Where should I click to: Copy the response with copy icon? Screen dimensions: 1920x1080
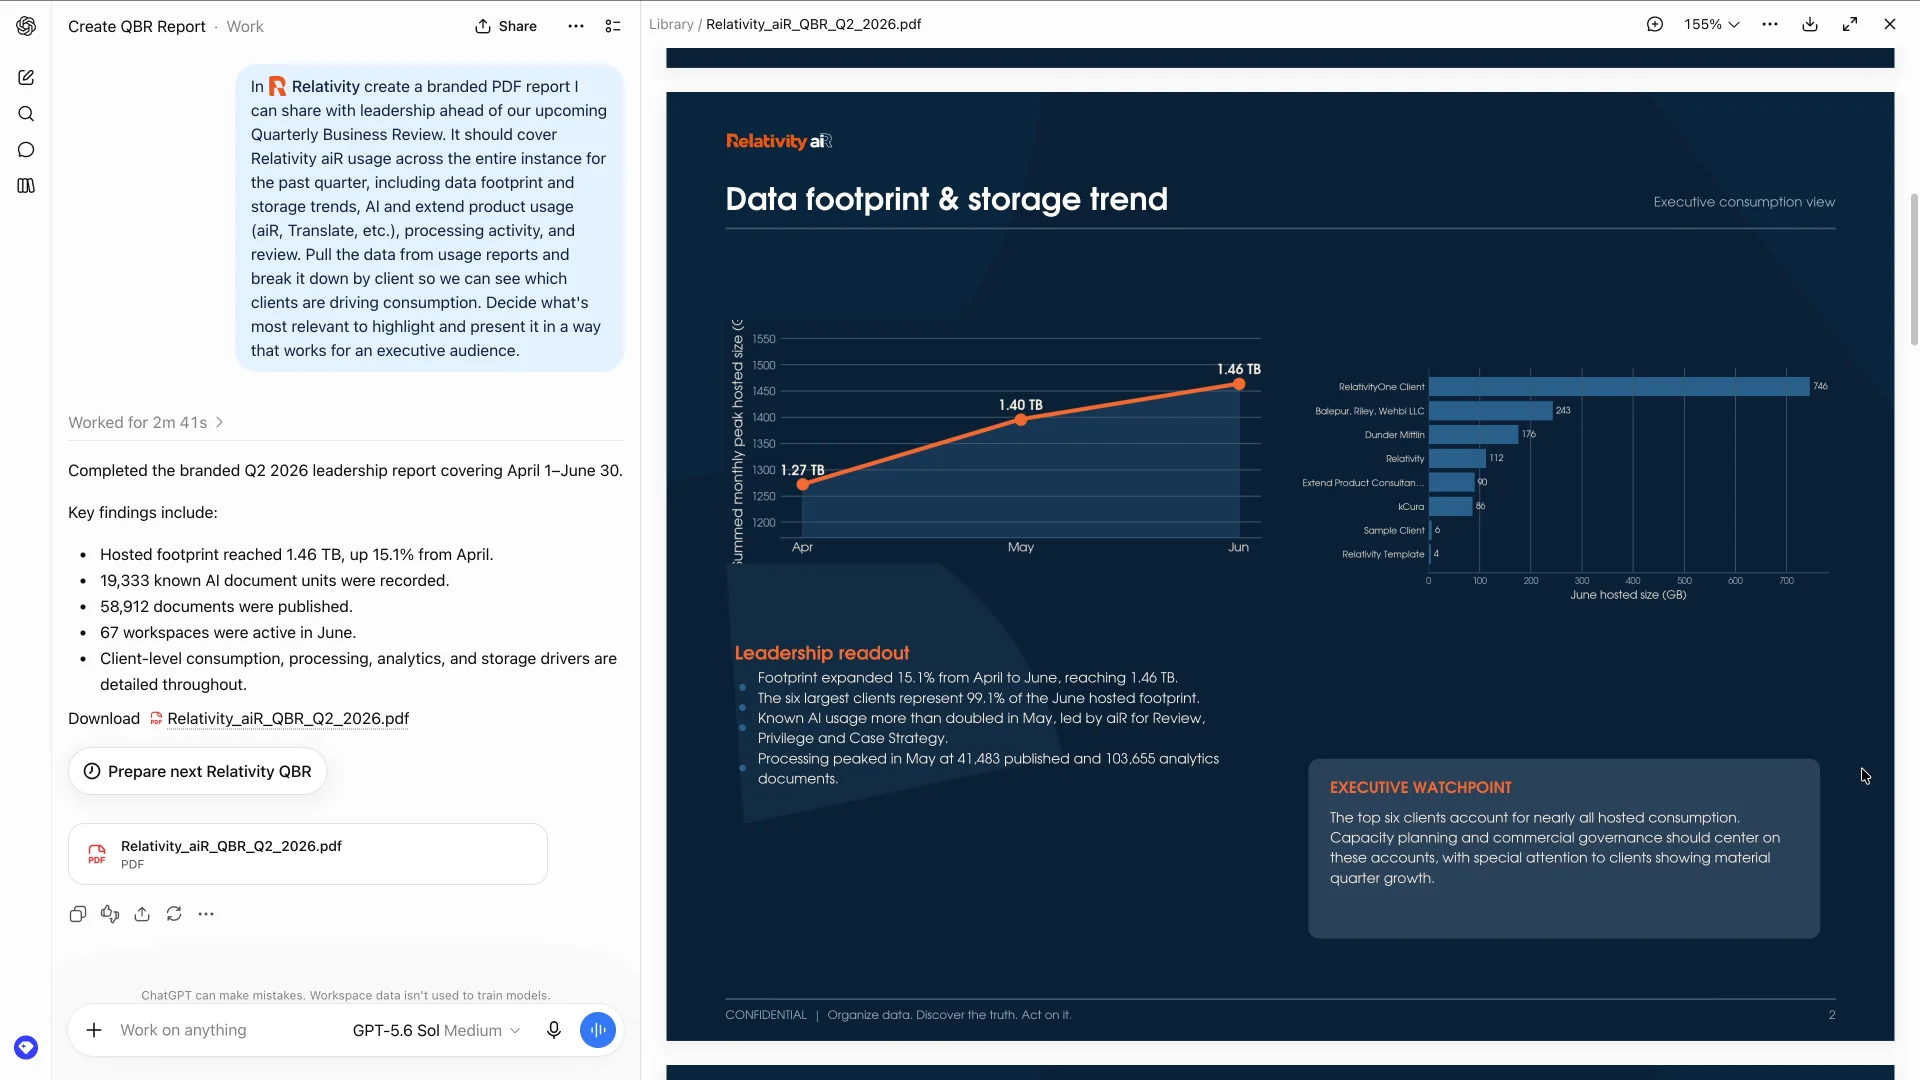point(78,914)
